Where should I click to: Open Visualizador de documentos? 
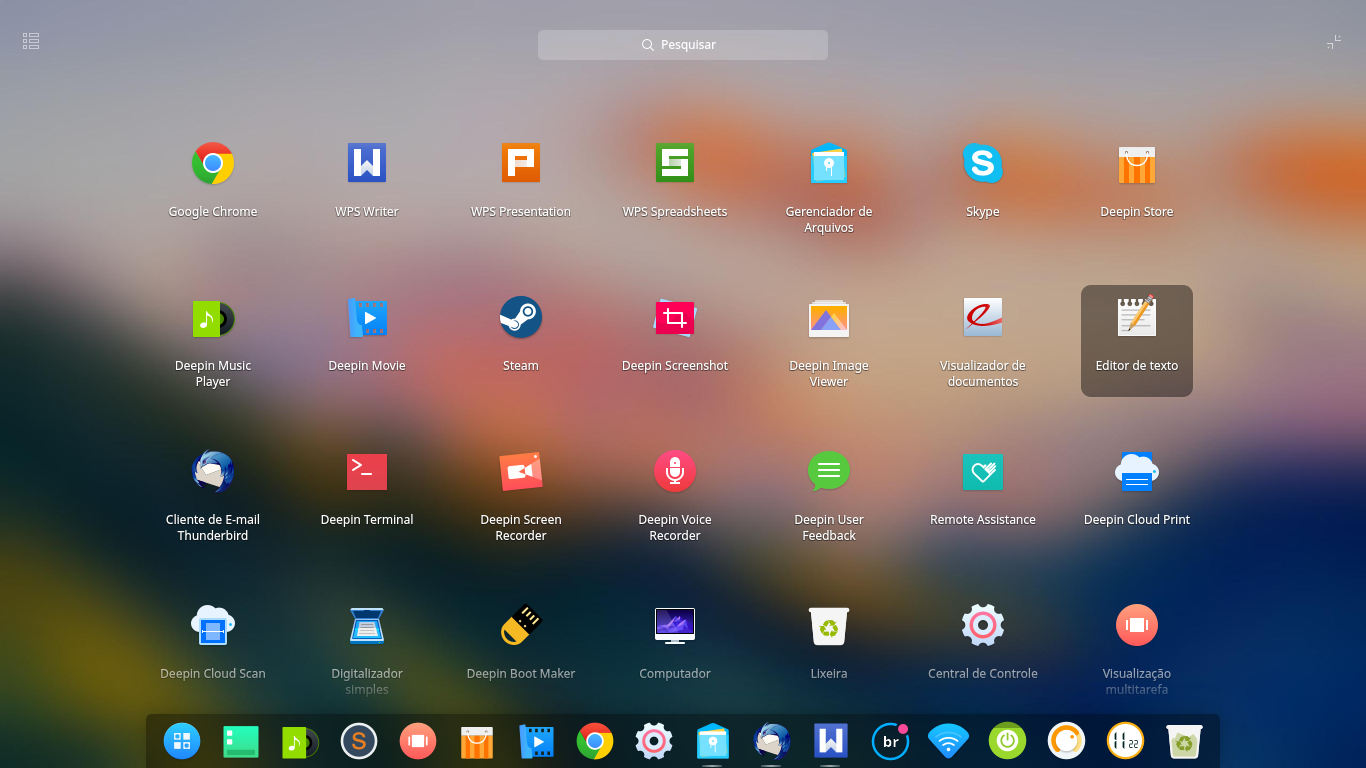click(x=983, y=317)
